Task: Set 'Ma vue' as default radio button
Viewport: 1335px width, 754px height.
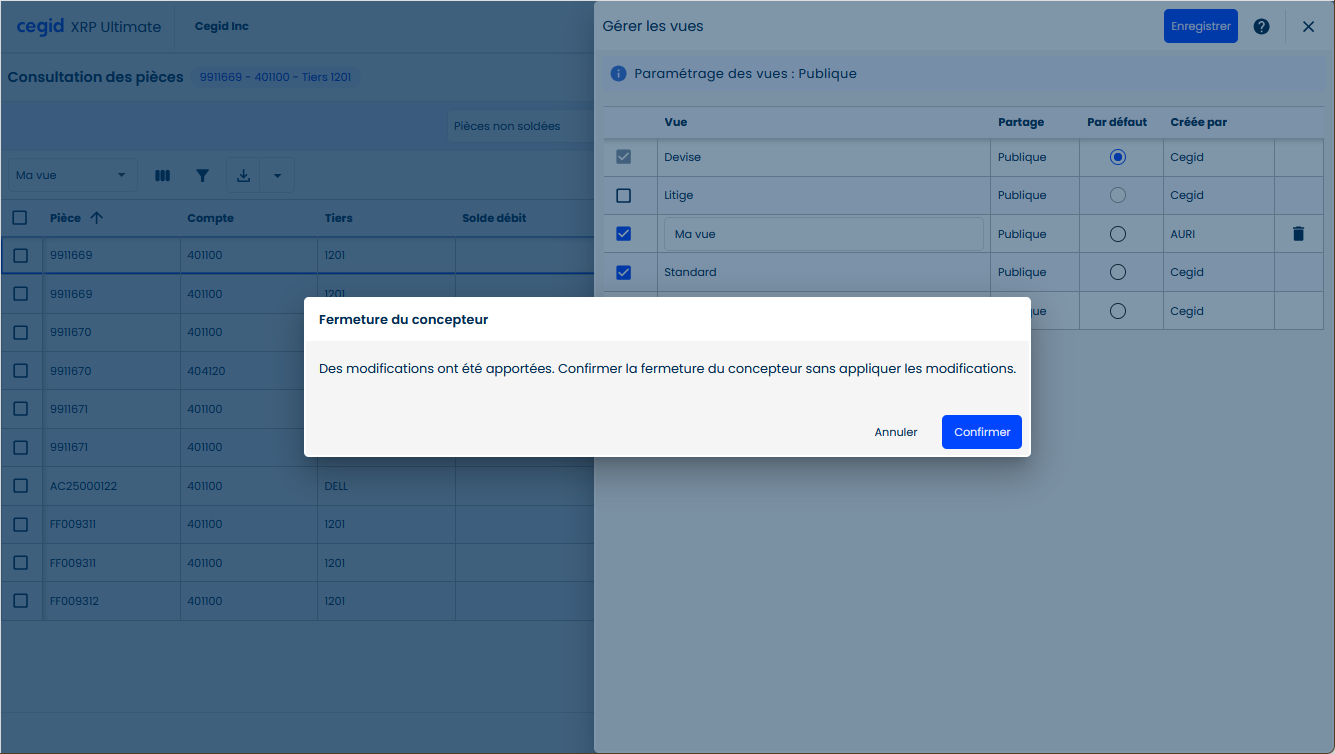Action: point(1118,234)
